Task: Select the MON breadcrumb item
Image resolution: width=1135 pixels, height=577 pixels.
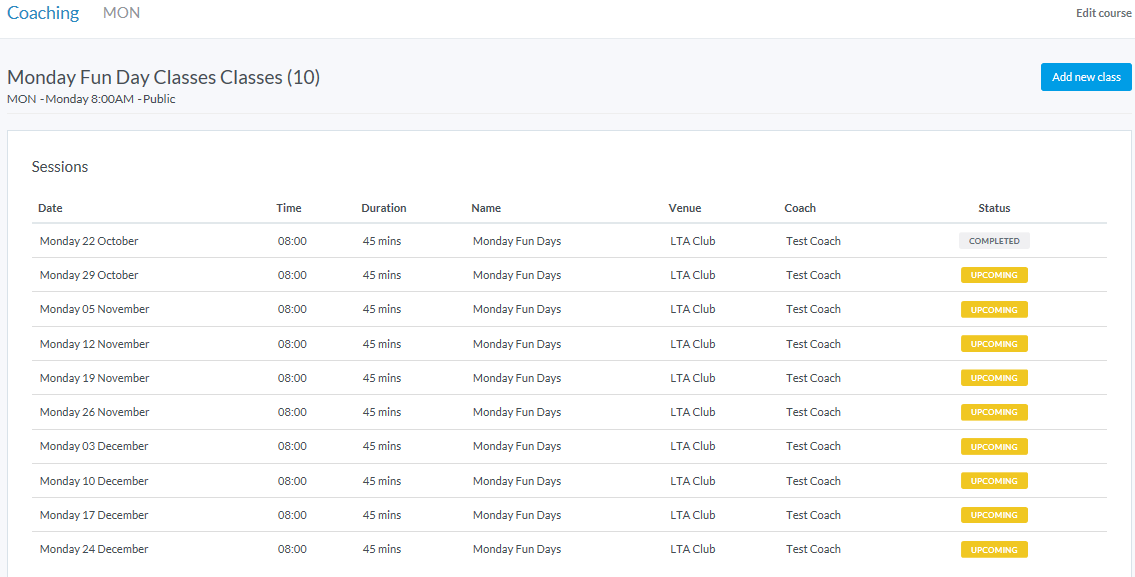Action: (x=121, y=13)
